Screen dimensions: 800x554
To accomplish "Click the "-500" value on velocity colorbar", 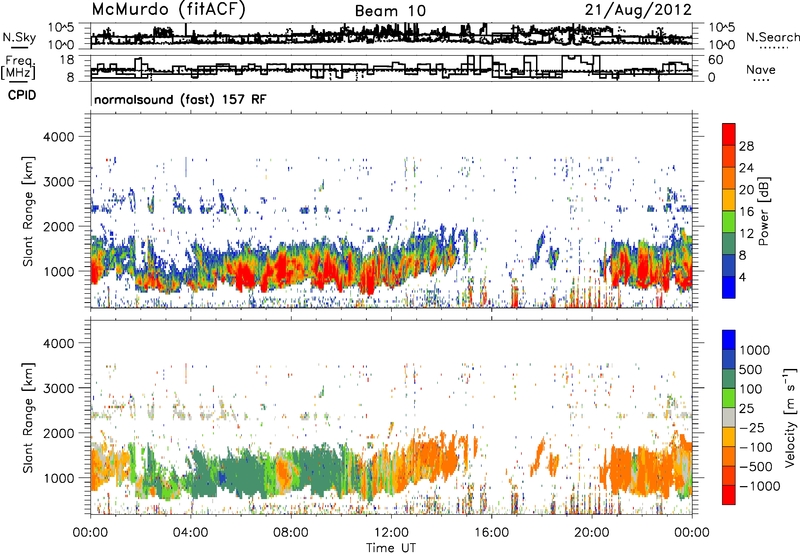I will pyautogui.click(x=756, y=466).
